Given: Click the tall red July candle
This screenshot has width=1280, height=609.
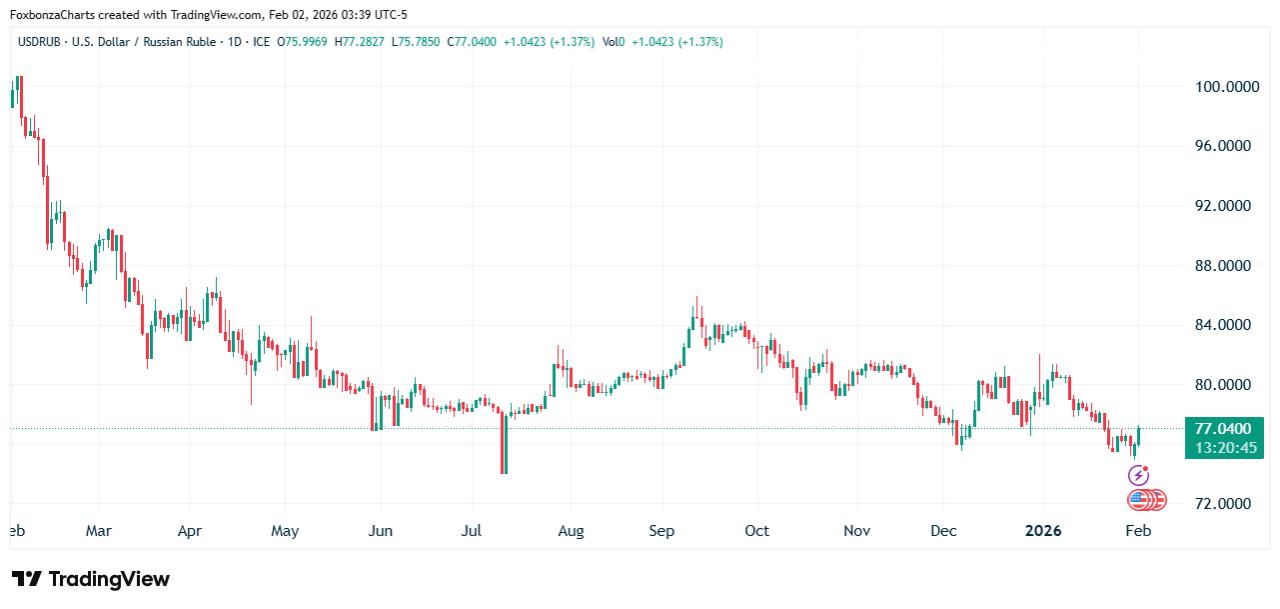Looking at the screenshot, I should tap(504, 443).
